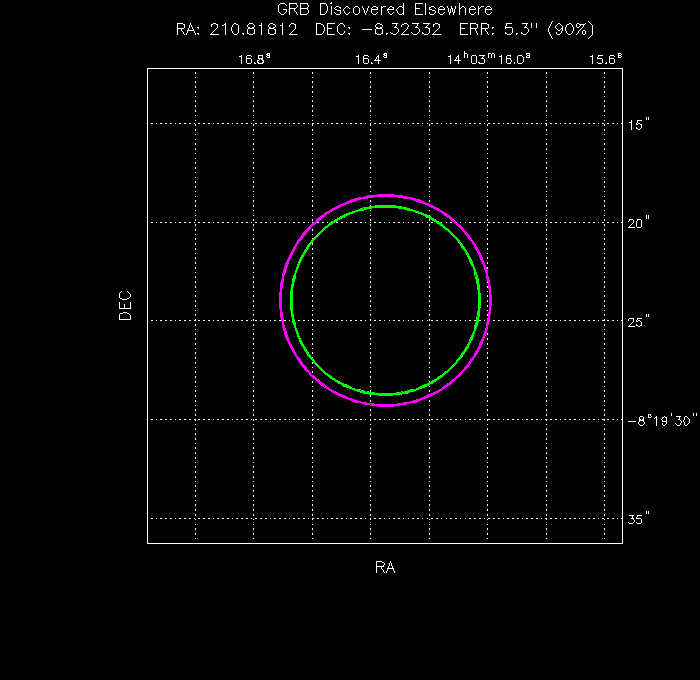Click the title text 'GRB Discovered Elsewhere'

coord(385,10)
